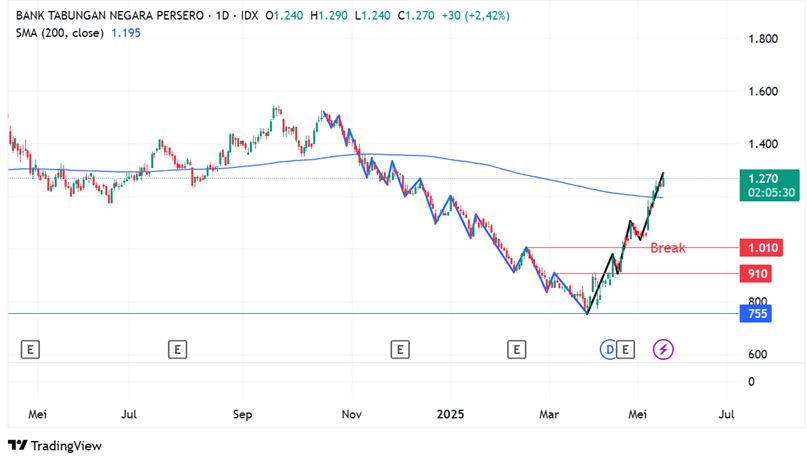The width and height of the screenshot is (807, 458).
Task: Click the 1.600 level on price axis
Action: point(764,92)
